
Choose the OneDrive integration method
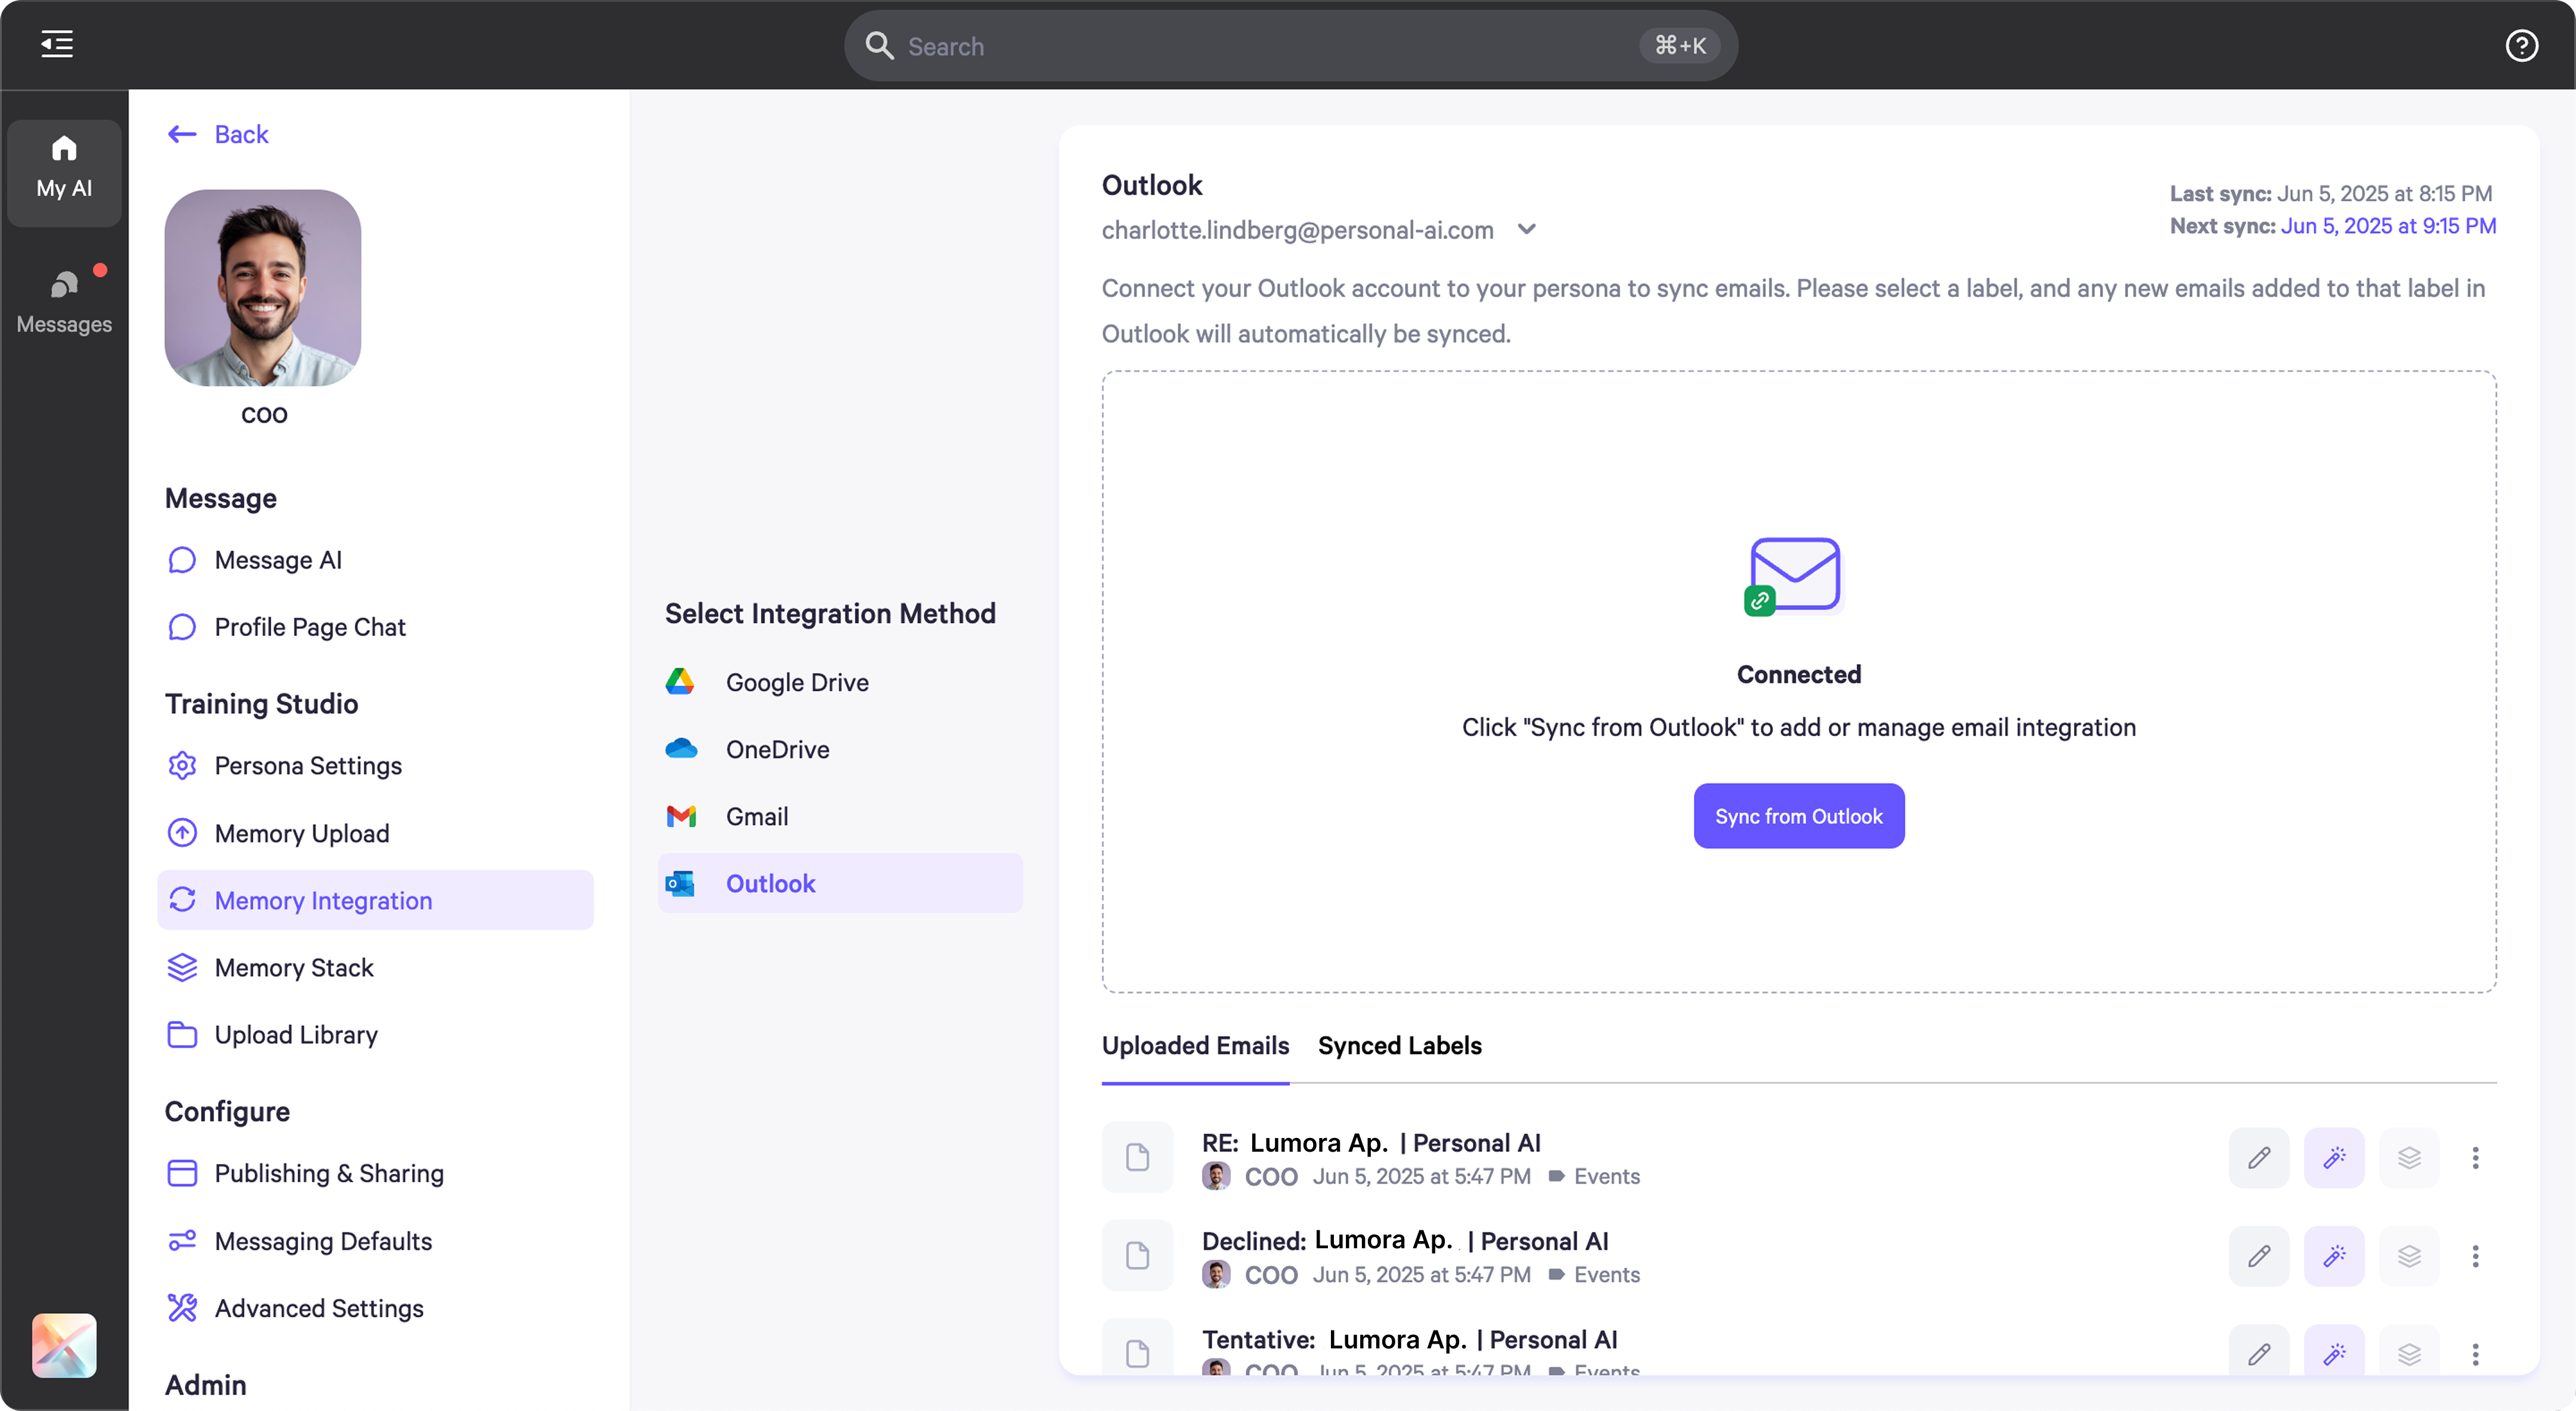pyautogui.click(x=777, y=749)
